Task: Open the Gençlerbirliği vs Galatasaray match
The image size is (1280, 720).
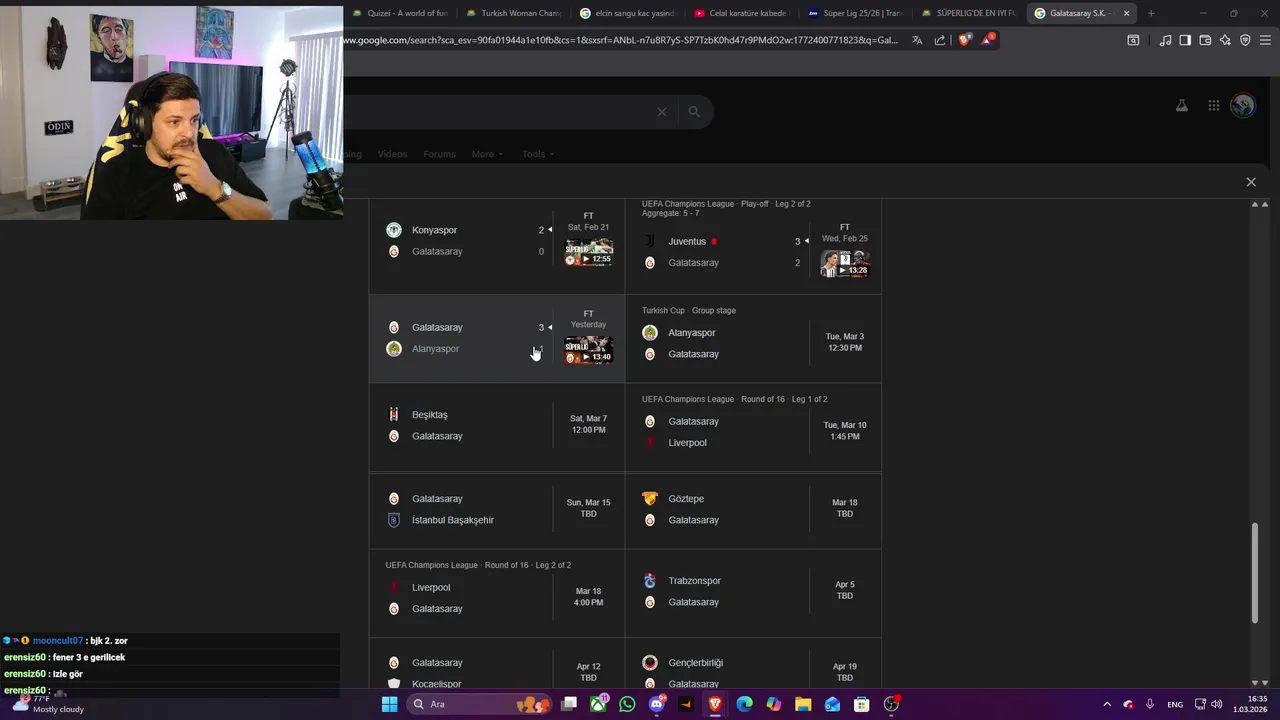Action: click(753, 664)
